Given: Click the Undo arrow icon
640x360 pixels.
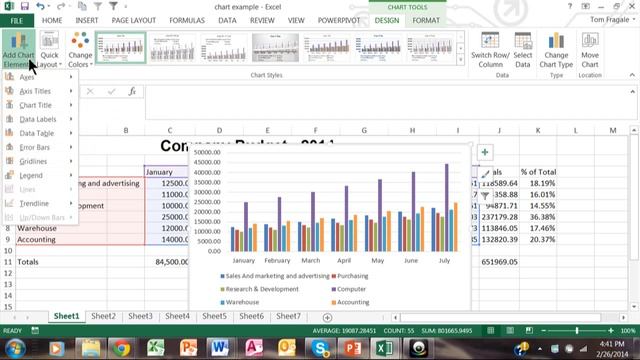Looking at the screenshot, I should point(40,7).
